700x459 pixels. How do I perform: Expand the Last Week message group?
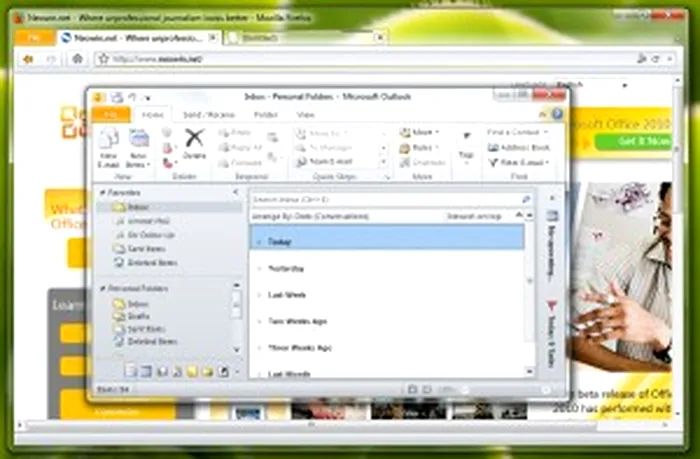259,295
